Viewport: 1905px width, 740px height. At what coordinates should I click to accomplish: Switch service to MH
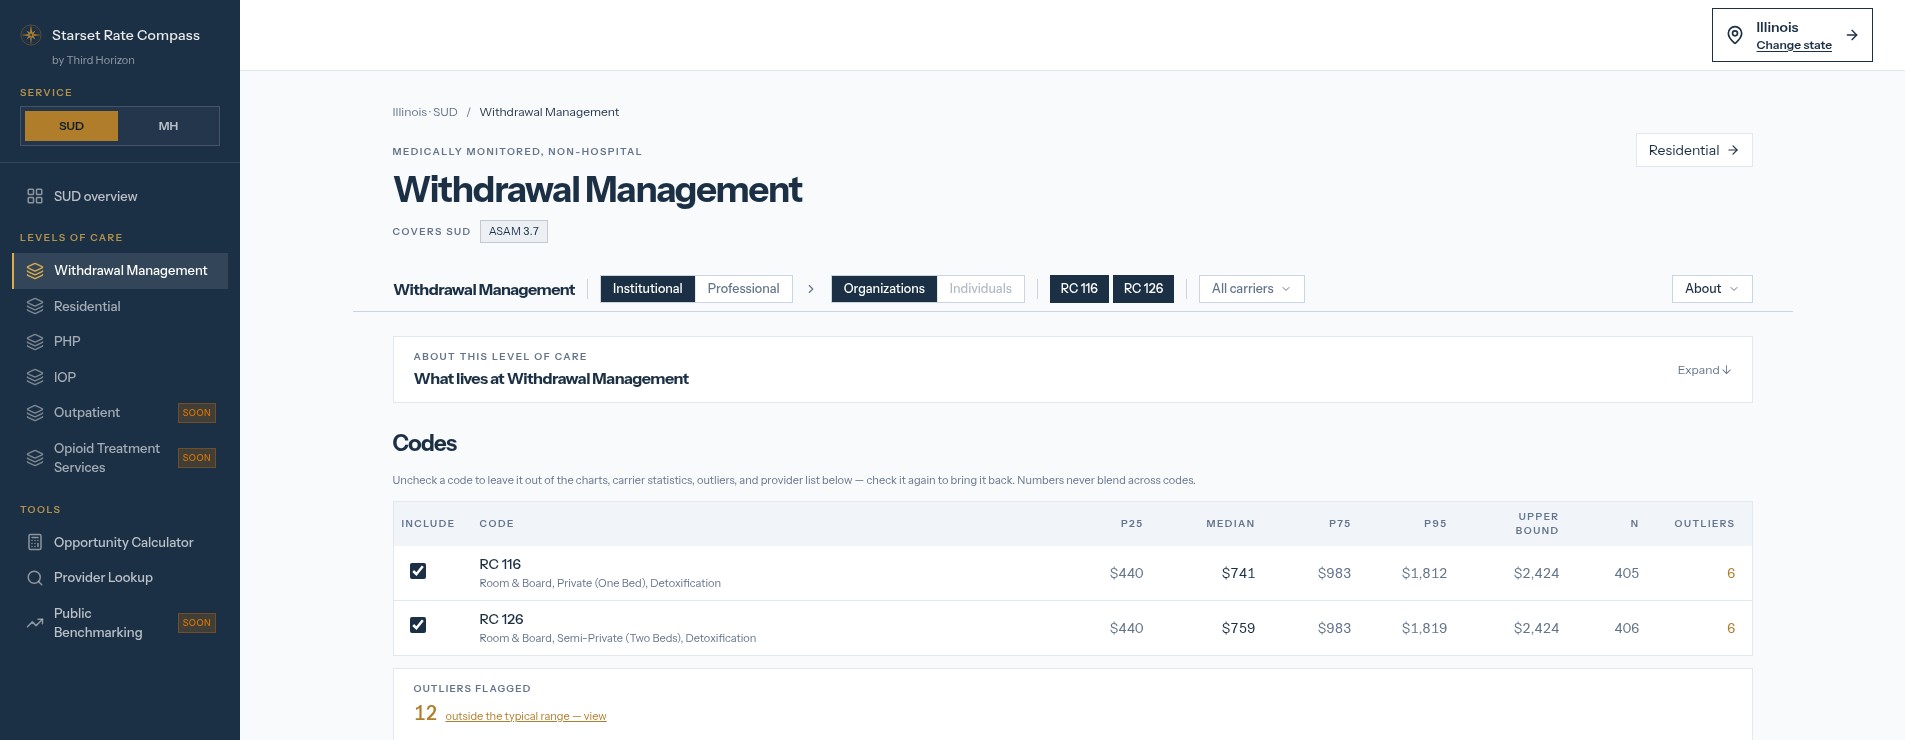[168, 126]
